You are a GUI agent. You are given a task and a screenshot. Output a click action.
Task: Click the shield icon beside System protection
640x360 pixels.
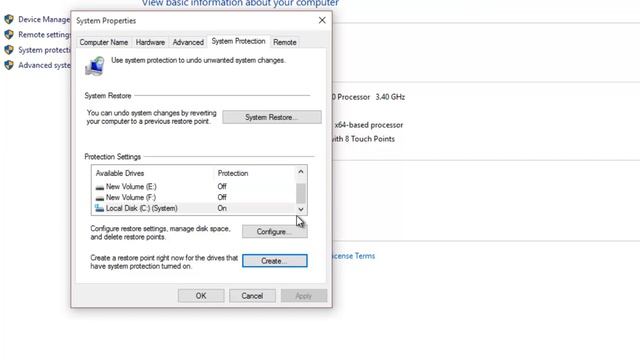(9, 50)
